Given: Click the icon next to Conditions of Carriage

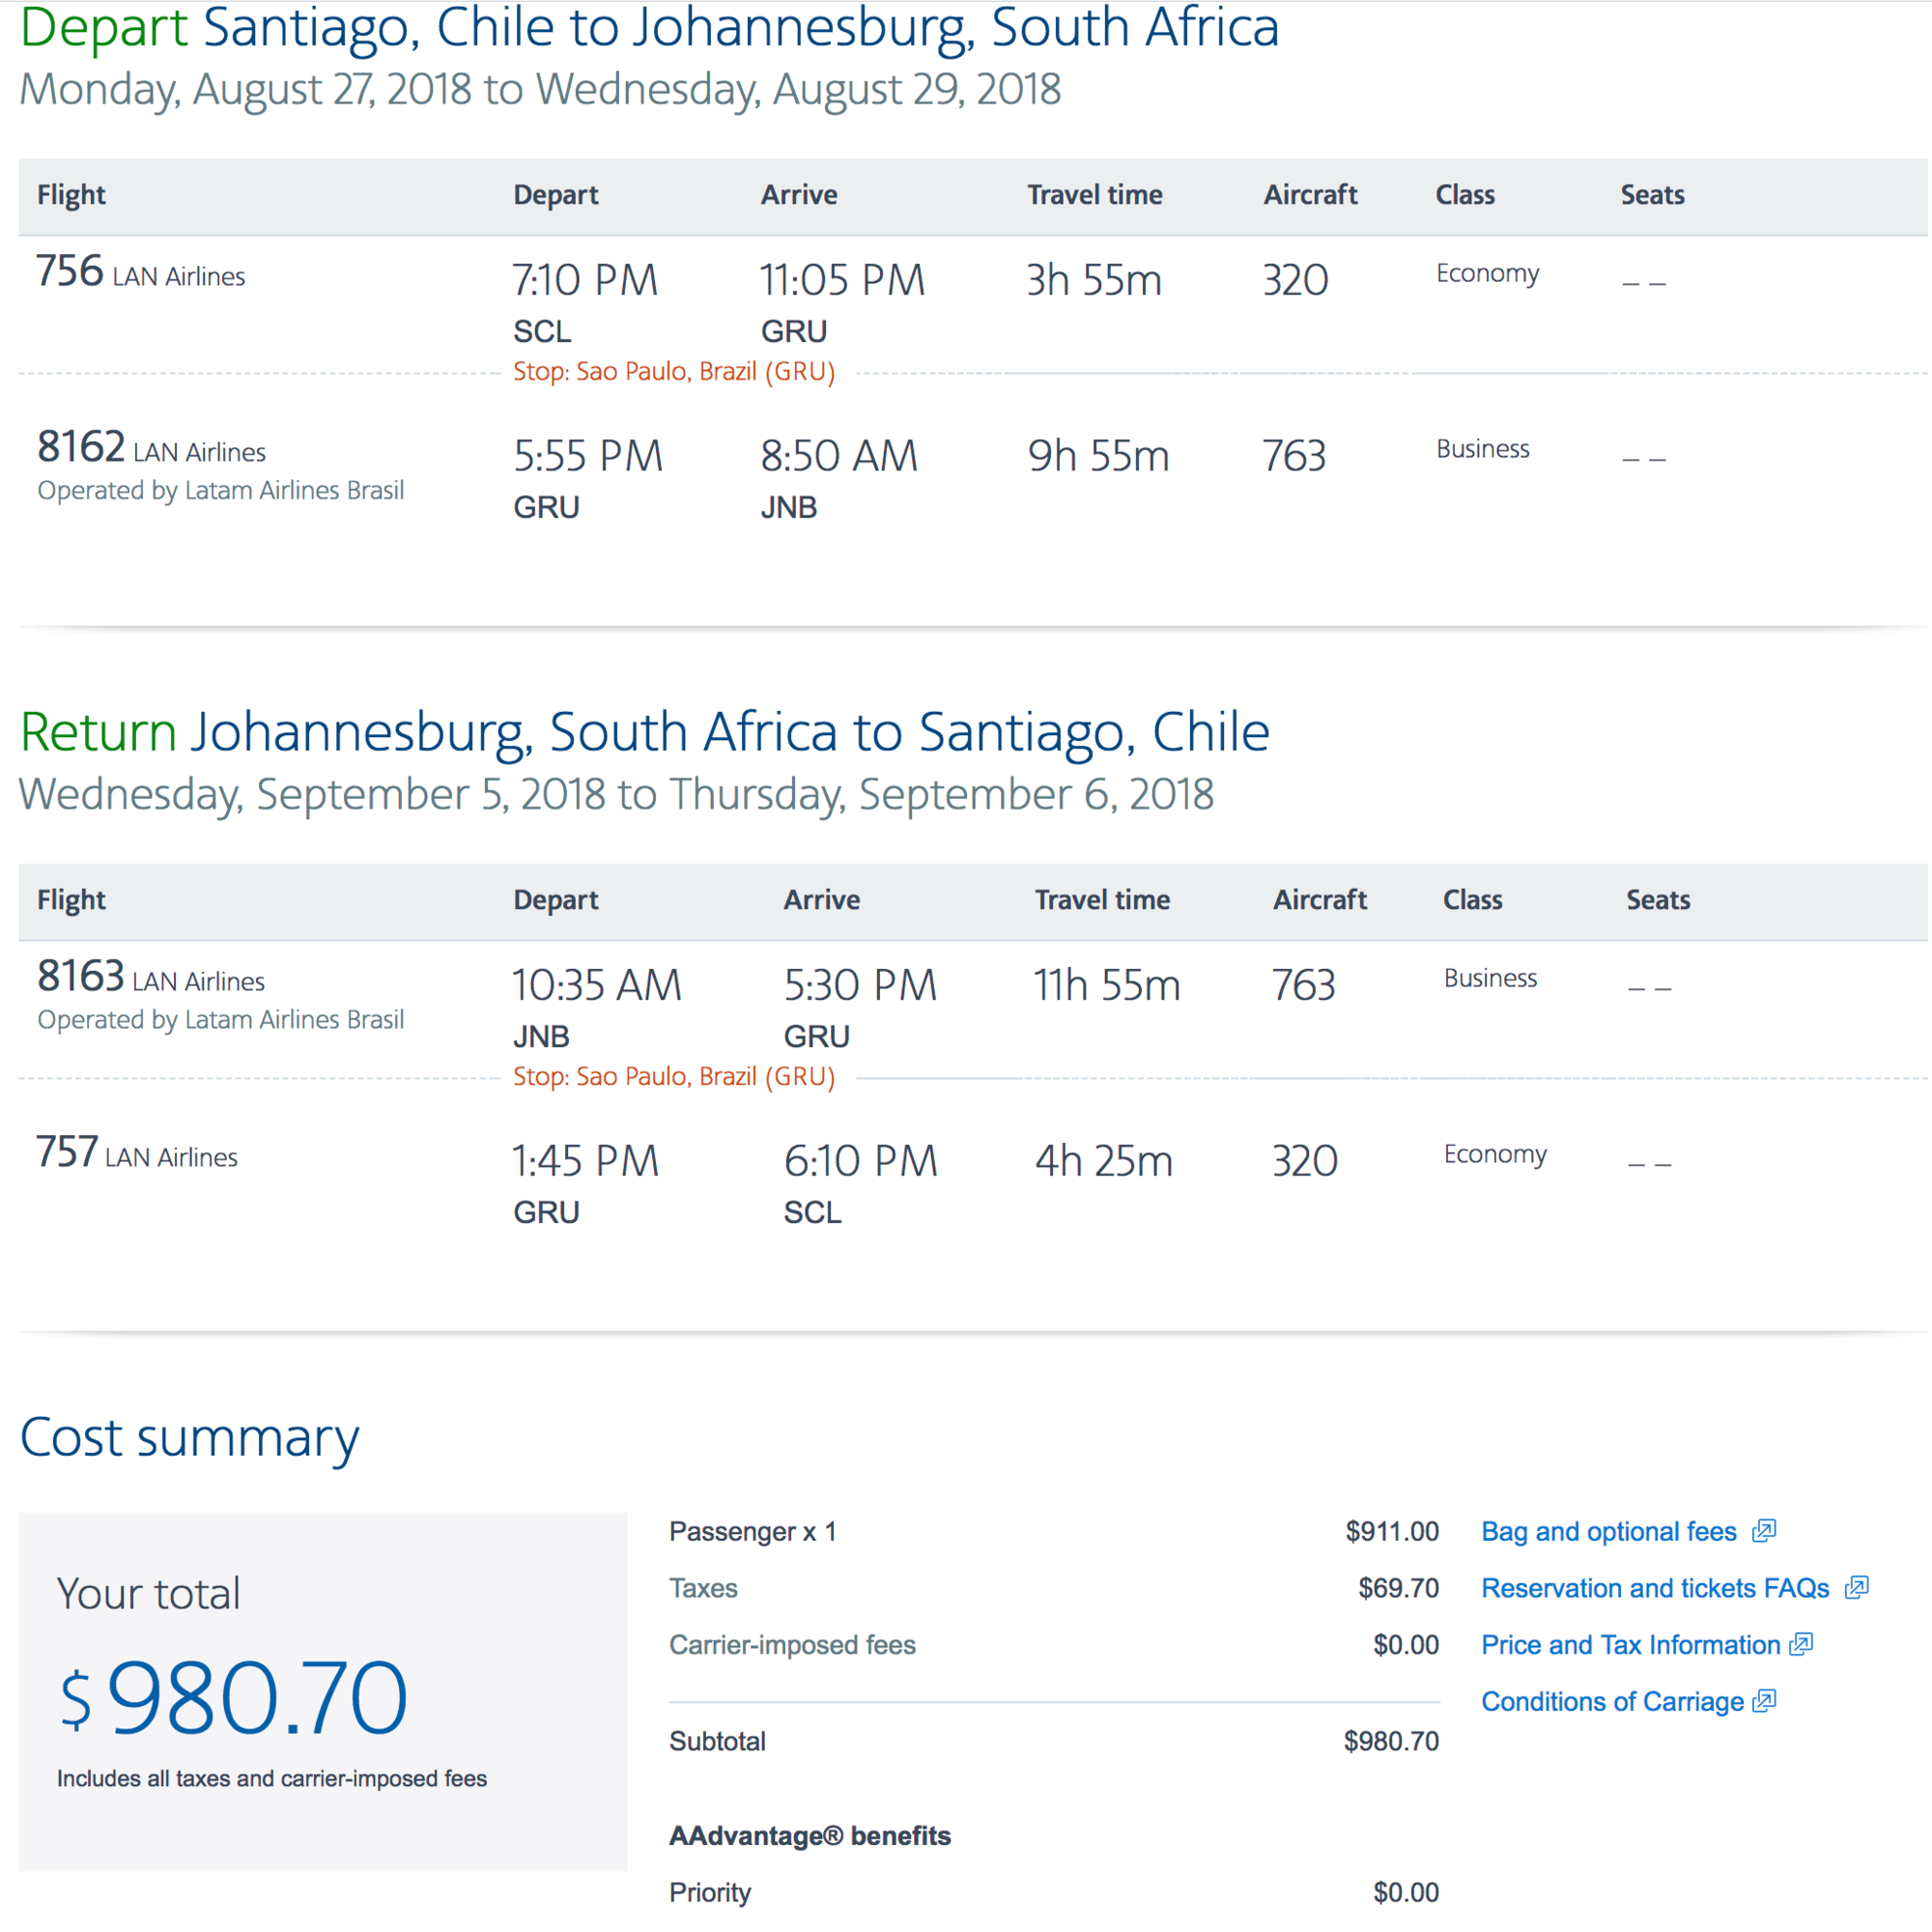Looking at the screenshot, I should click(x=1764, y=1701).
